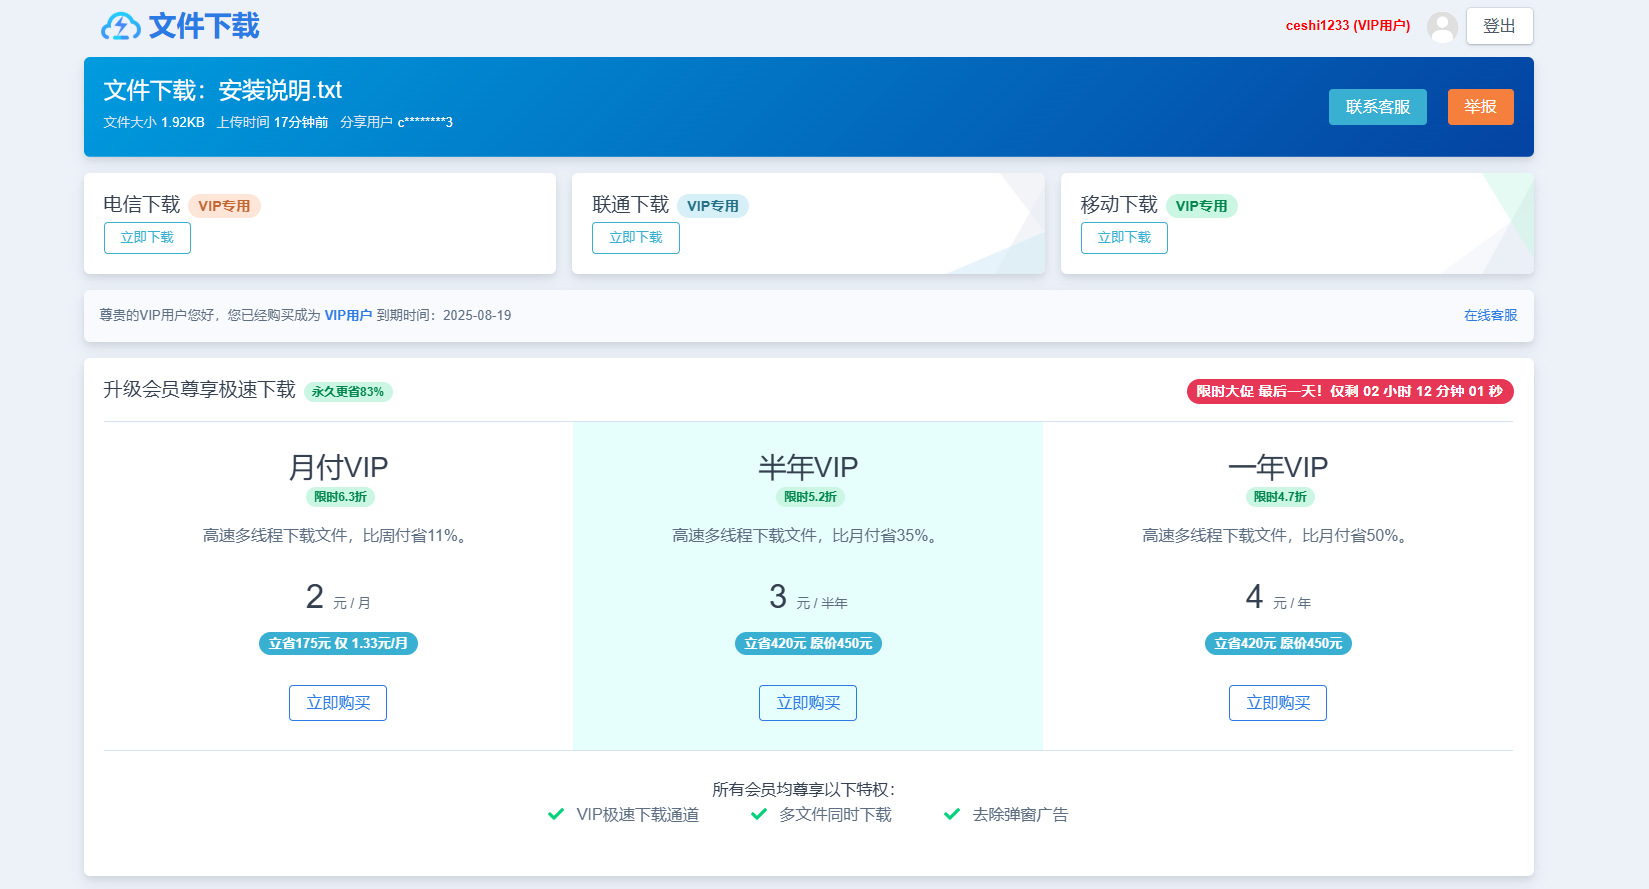
Task: Click the 上传时间 17分钟前 text
Action: [272, 122]
